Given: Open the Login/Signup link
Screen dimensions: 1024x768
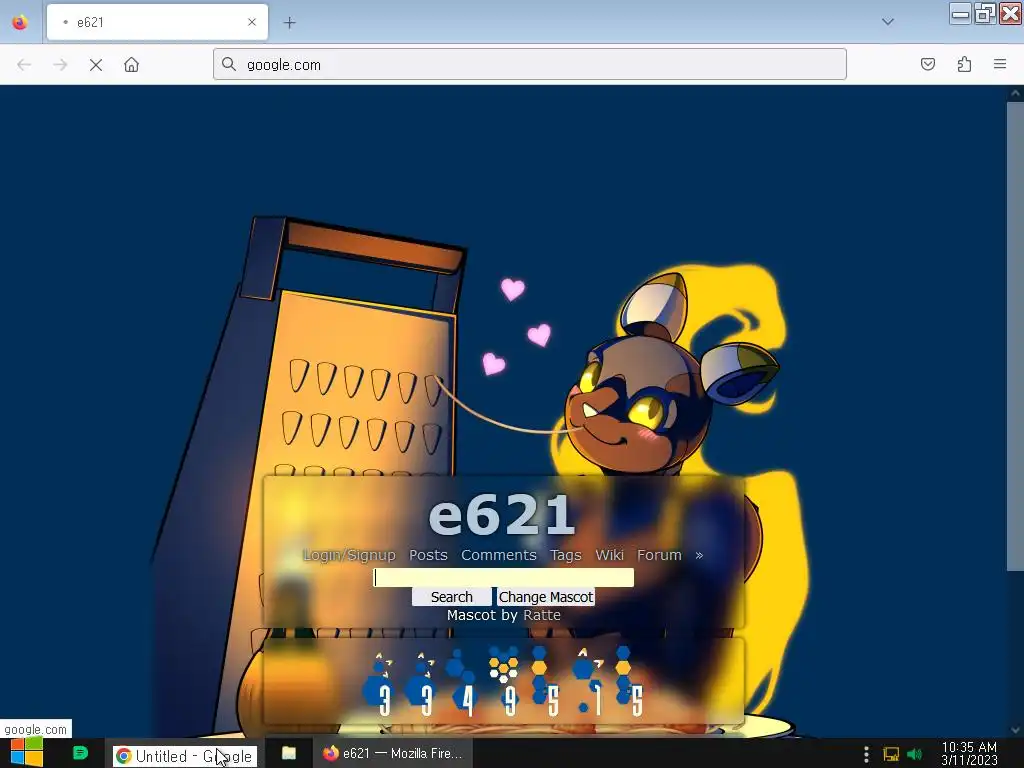Looking at the screenshot, I should coord(349,555).
